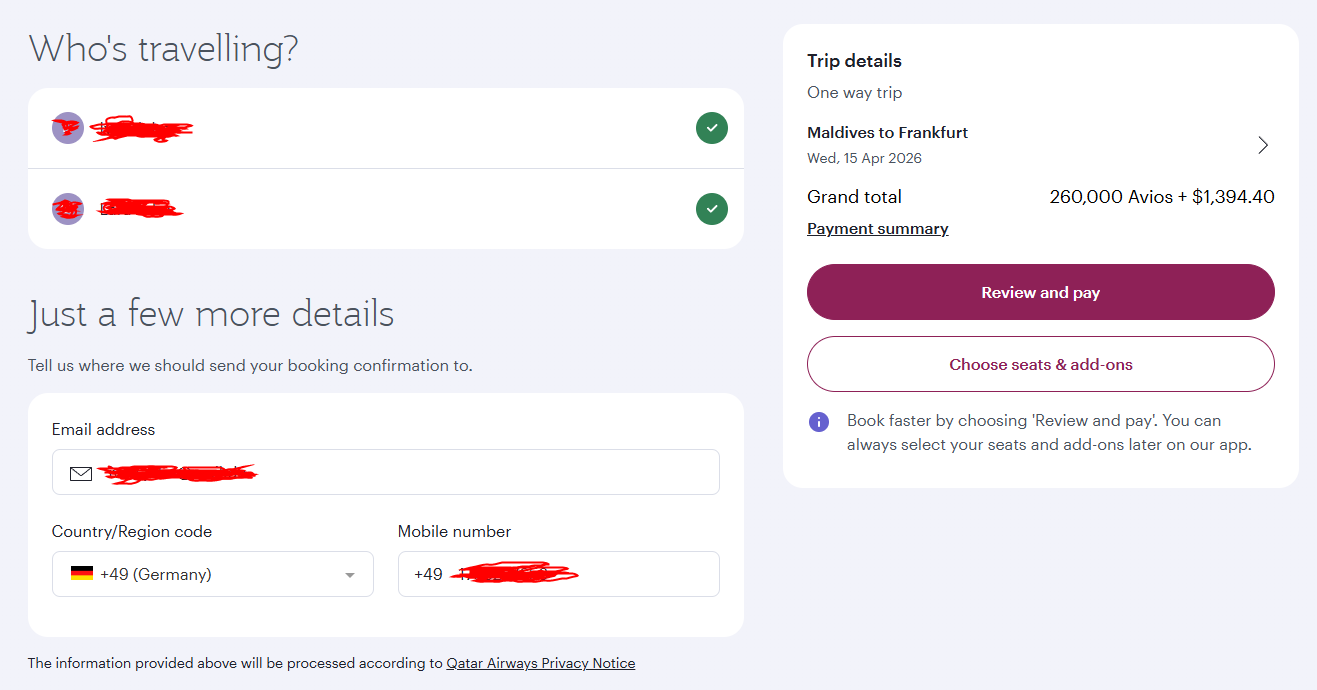Open the Payment summary link
Image resolution: width=1317 pixels, height=690 pixels.
(x=877, y=229)
